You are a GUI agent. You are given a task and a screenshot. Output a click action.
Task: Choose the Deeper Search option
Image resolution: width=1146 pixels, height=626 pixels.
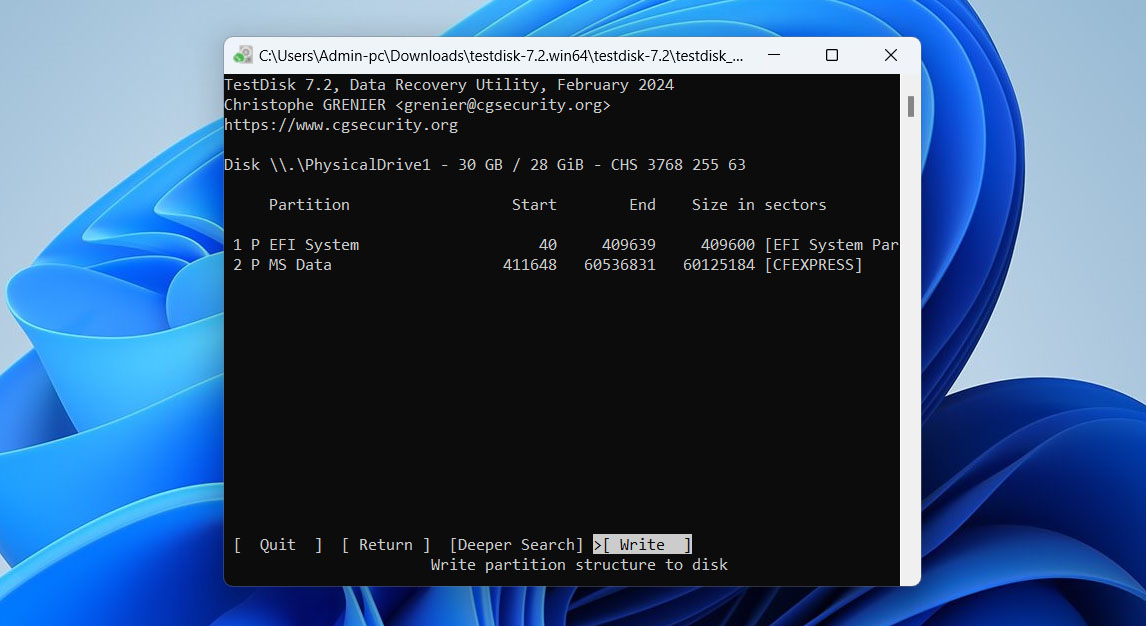click(x=516, y=545)
